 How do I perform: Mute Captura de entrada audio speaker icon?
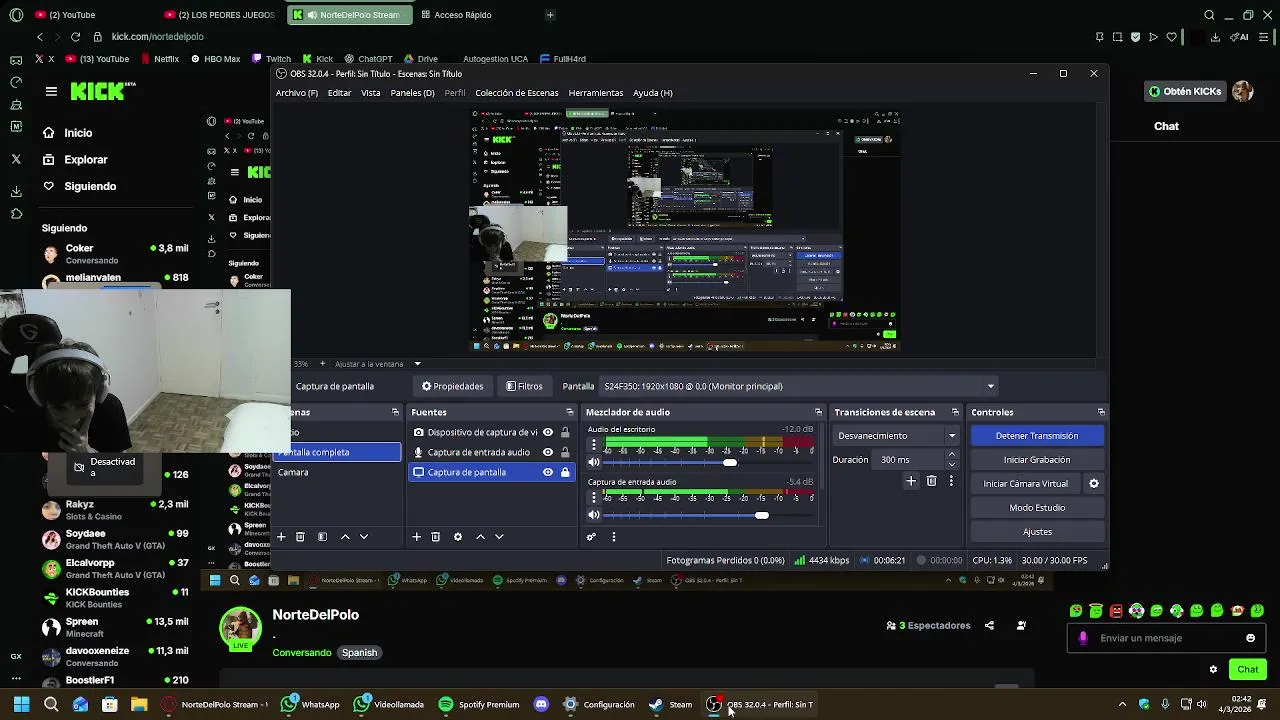point(594,515)
